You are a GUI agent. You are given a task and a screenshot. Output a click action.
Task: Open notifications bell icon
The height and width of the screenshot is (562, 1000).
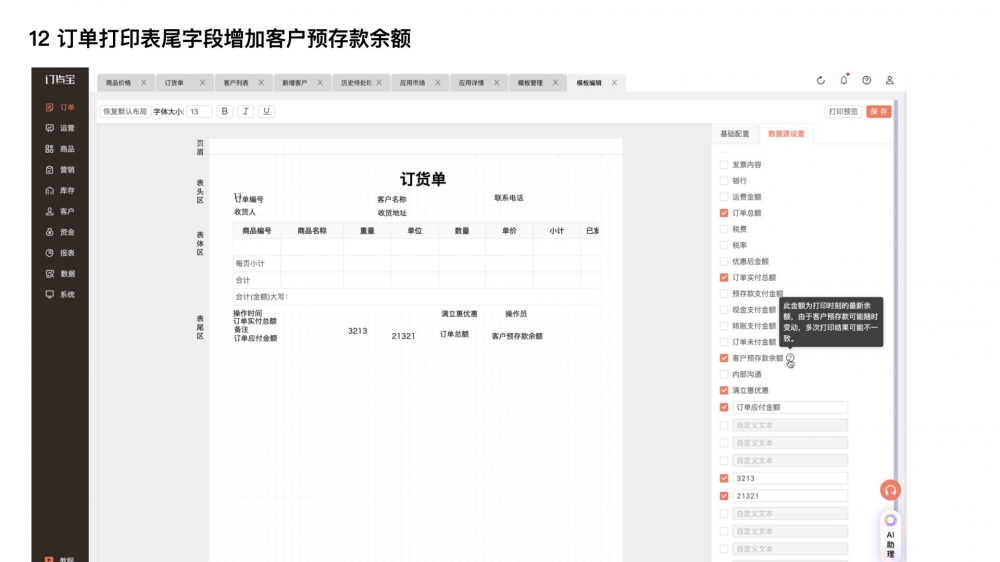[844, 80]
